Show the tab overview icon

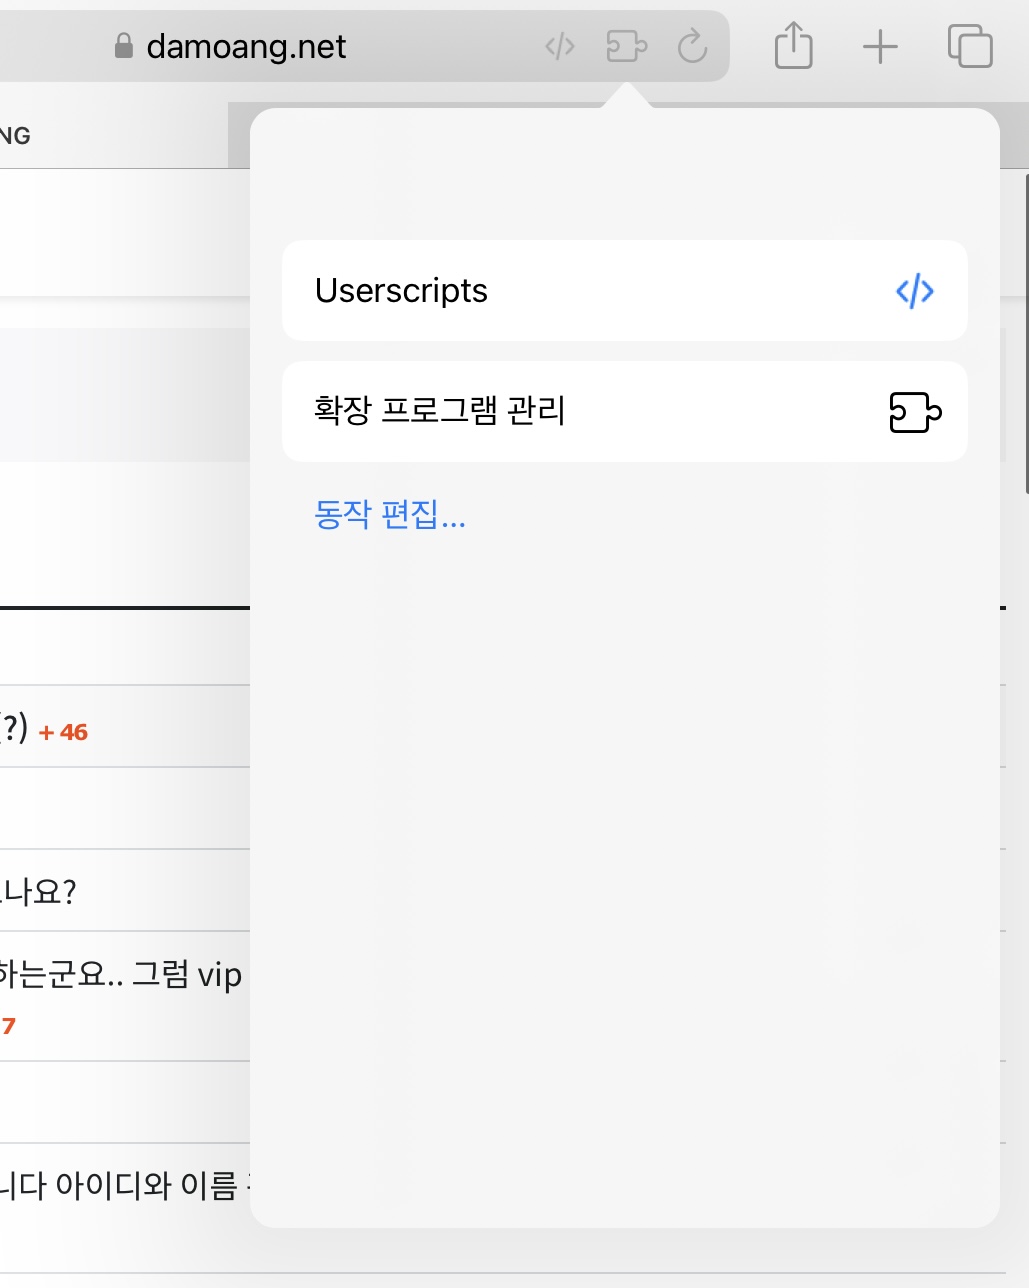(970, 46)
